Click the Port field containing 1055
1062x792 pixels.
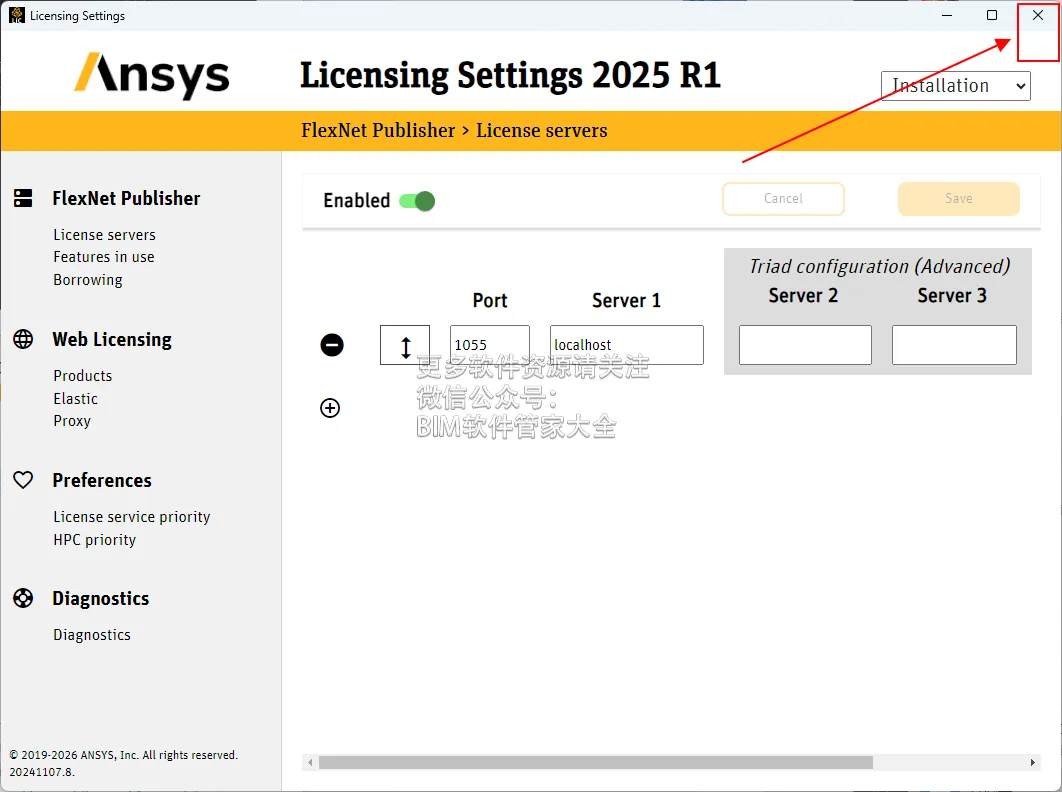point(490,345)
